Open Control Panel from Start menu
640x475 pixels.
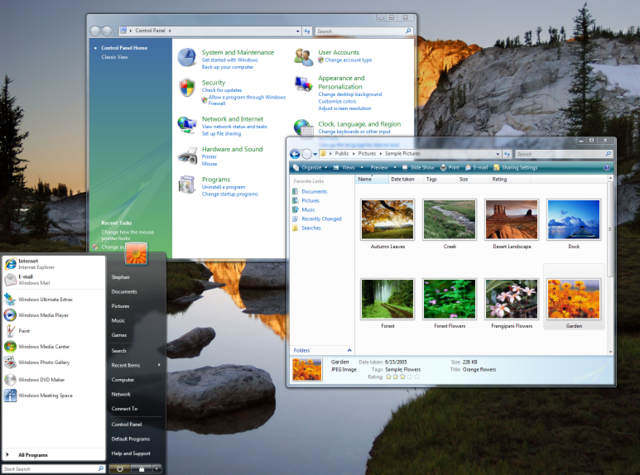click(127, 424)
